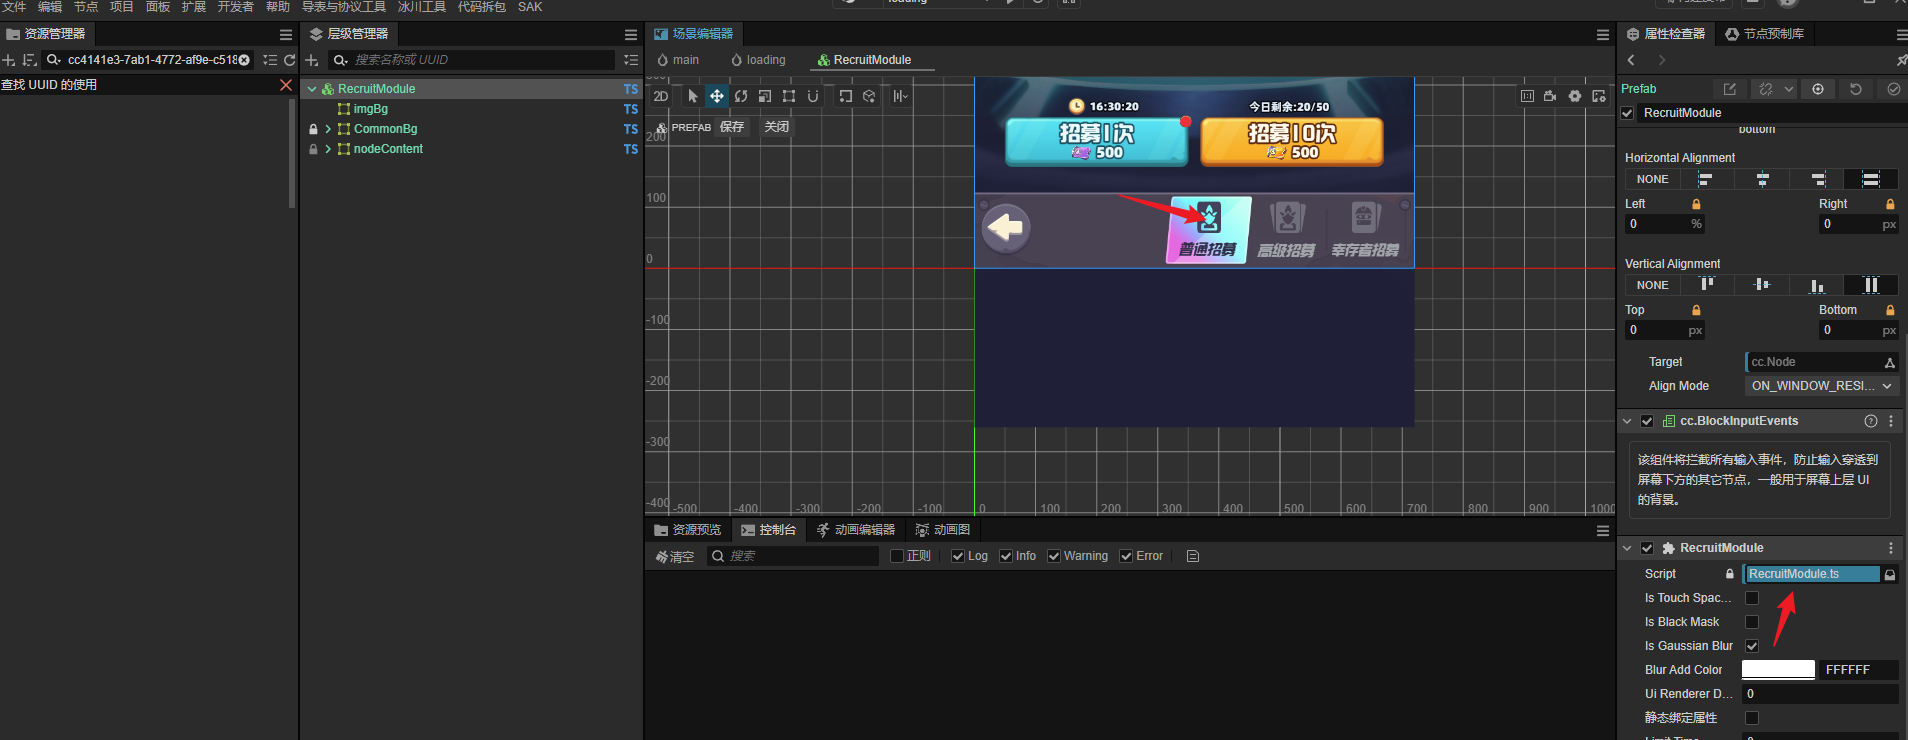Close the UUID usage search bar
Viewport: 1908px width, 740px height.
point(286,85)
